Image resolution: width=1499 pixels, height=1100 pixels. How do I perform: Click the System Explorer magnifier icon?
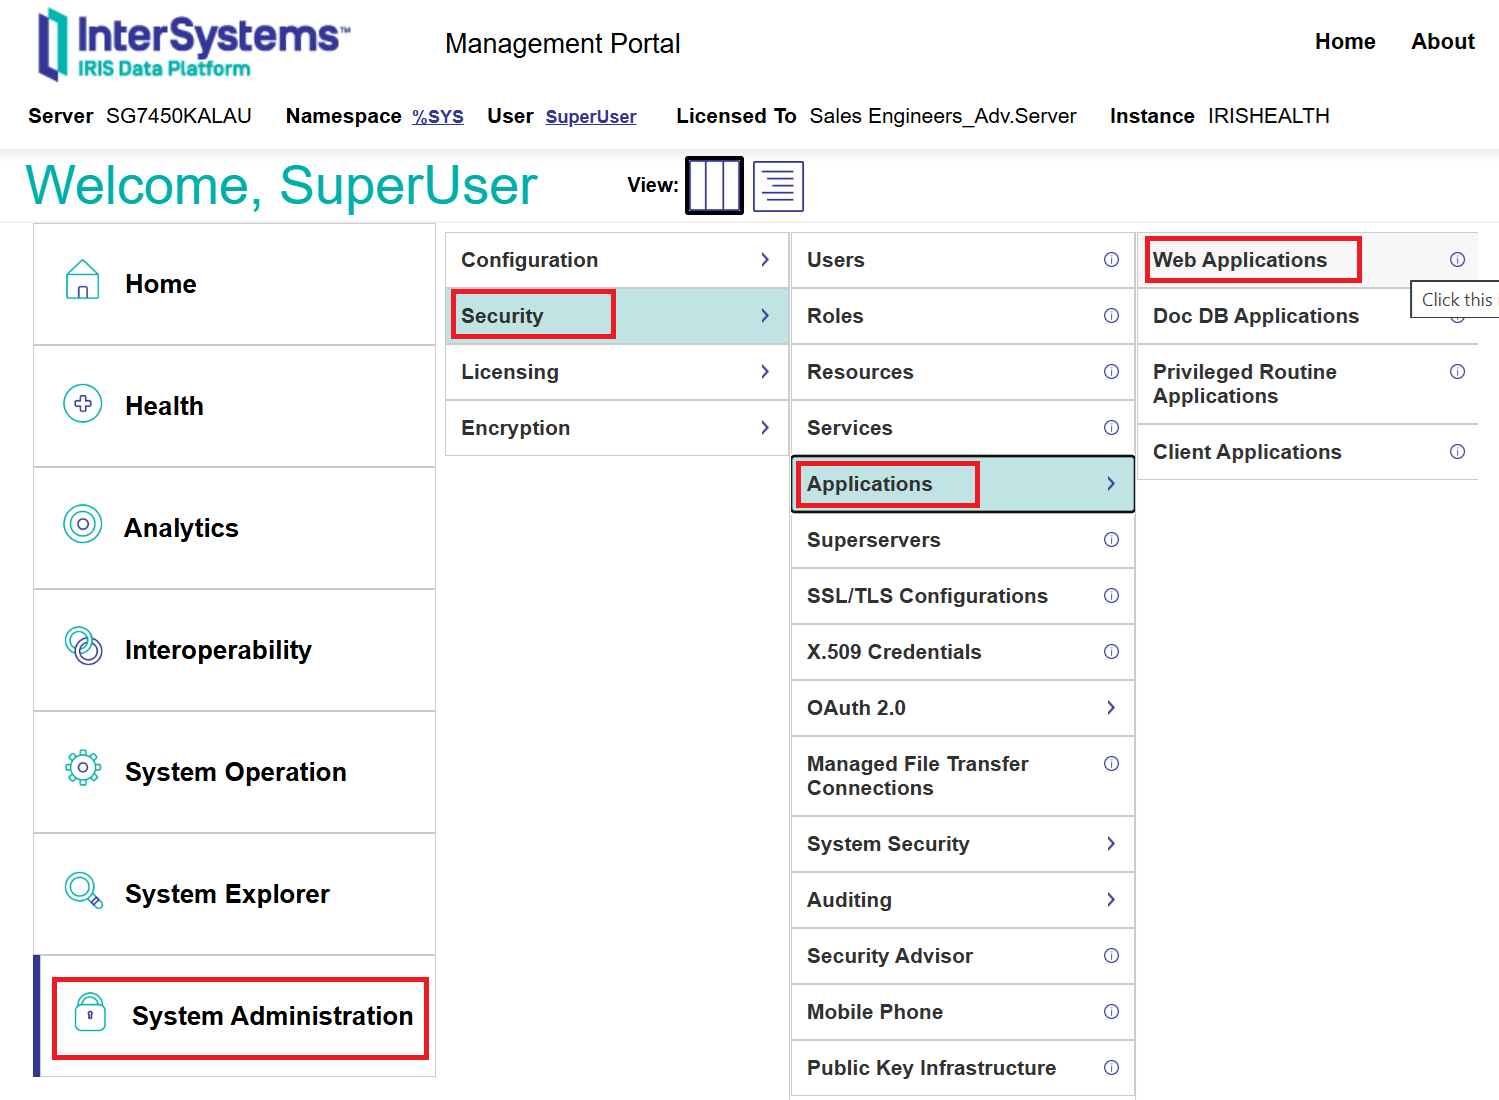click(83, 890)
